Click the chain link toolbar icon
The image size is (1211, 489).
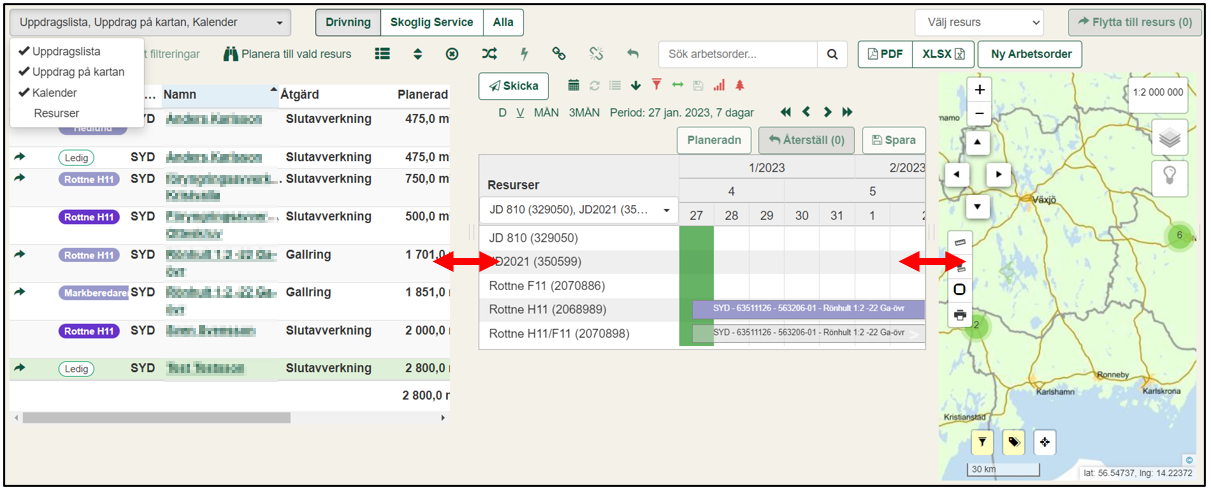coord(559,54)
